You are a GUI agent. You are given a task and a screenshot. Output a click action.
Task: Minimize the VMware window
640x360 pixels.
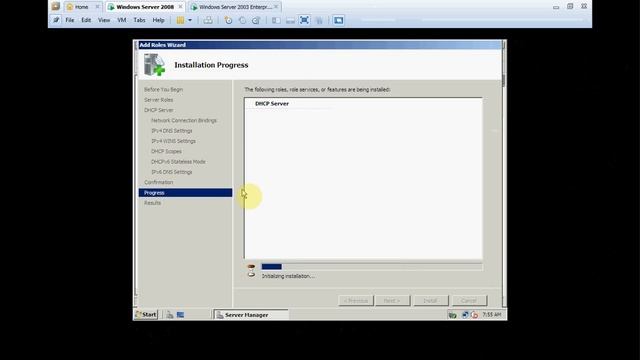(556, 7)
